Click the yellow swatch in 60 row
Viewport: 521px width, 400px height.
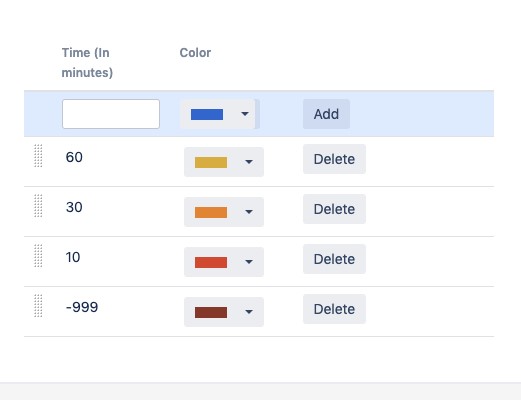tap(211, 162)
